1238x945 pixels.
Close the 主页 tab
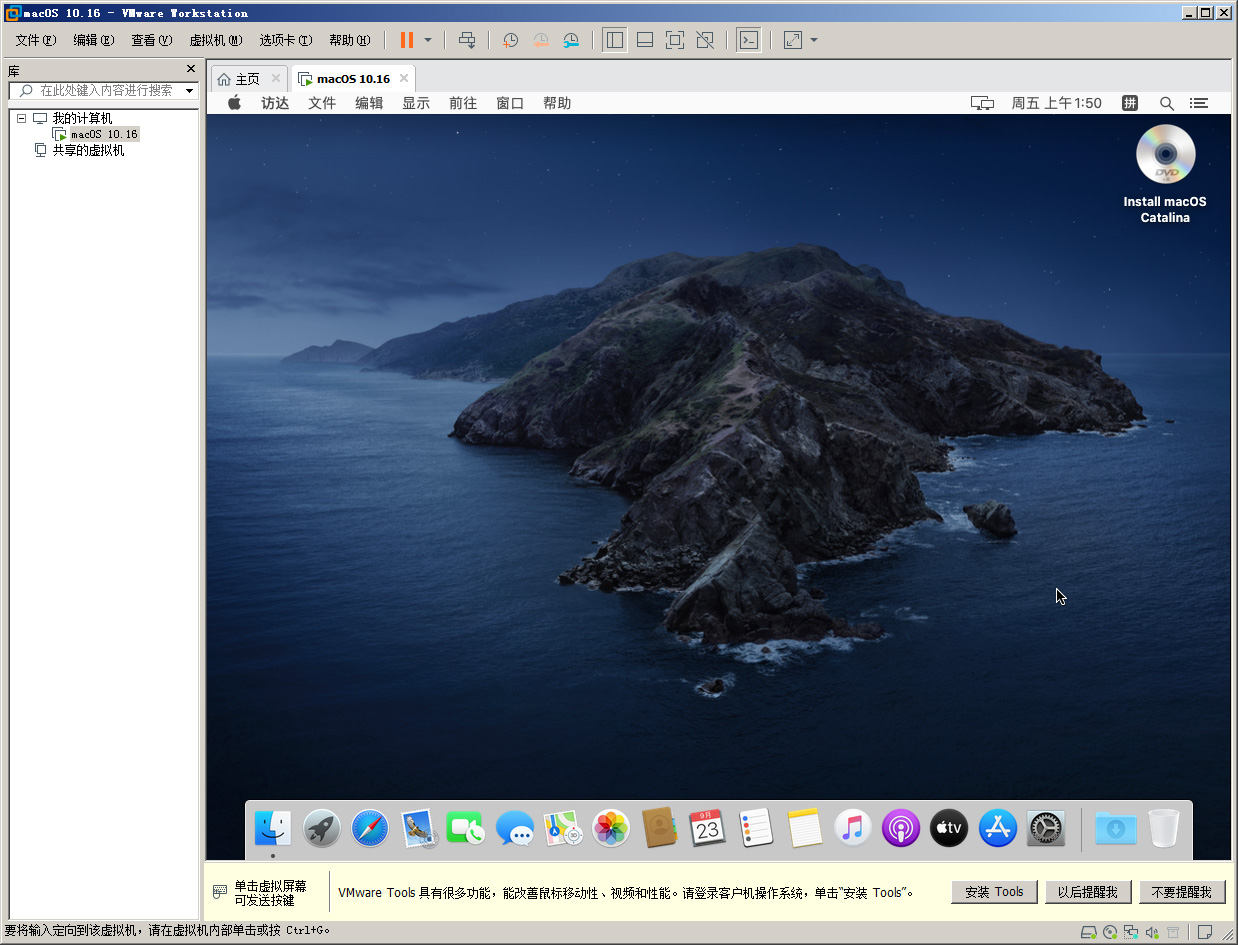[276, 78]
